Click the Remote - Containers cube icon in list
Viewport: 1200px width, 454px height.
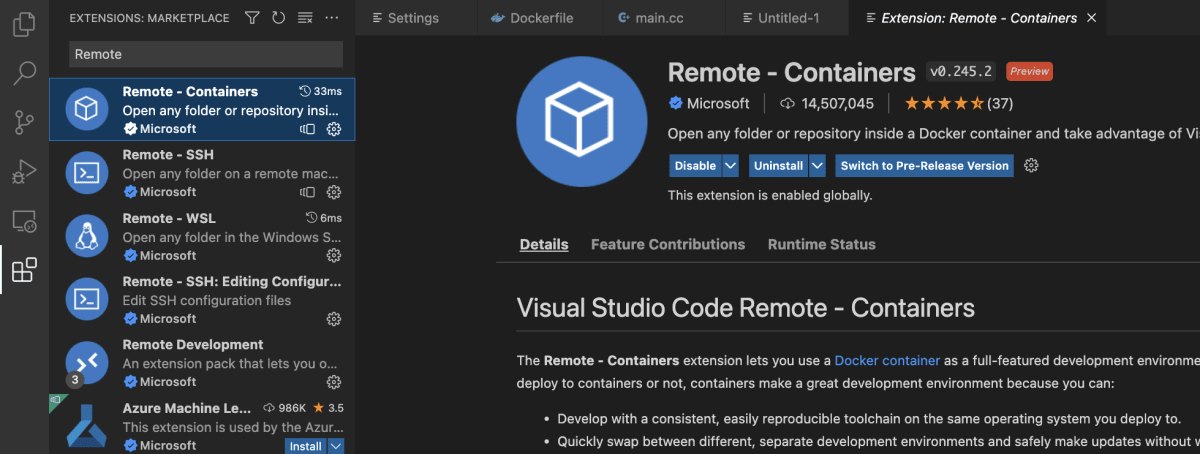click(x=87, y=109)
